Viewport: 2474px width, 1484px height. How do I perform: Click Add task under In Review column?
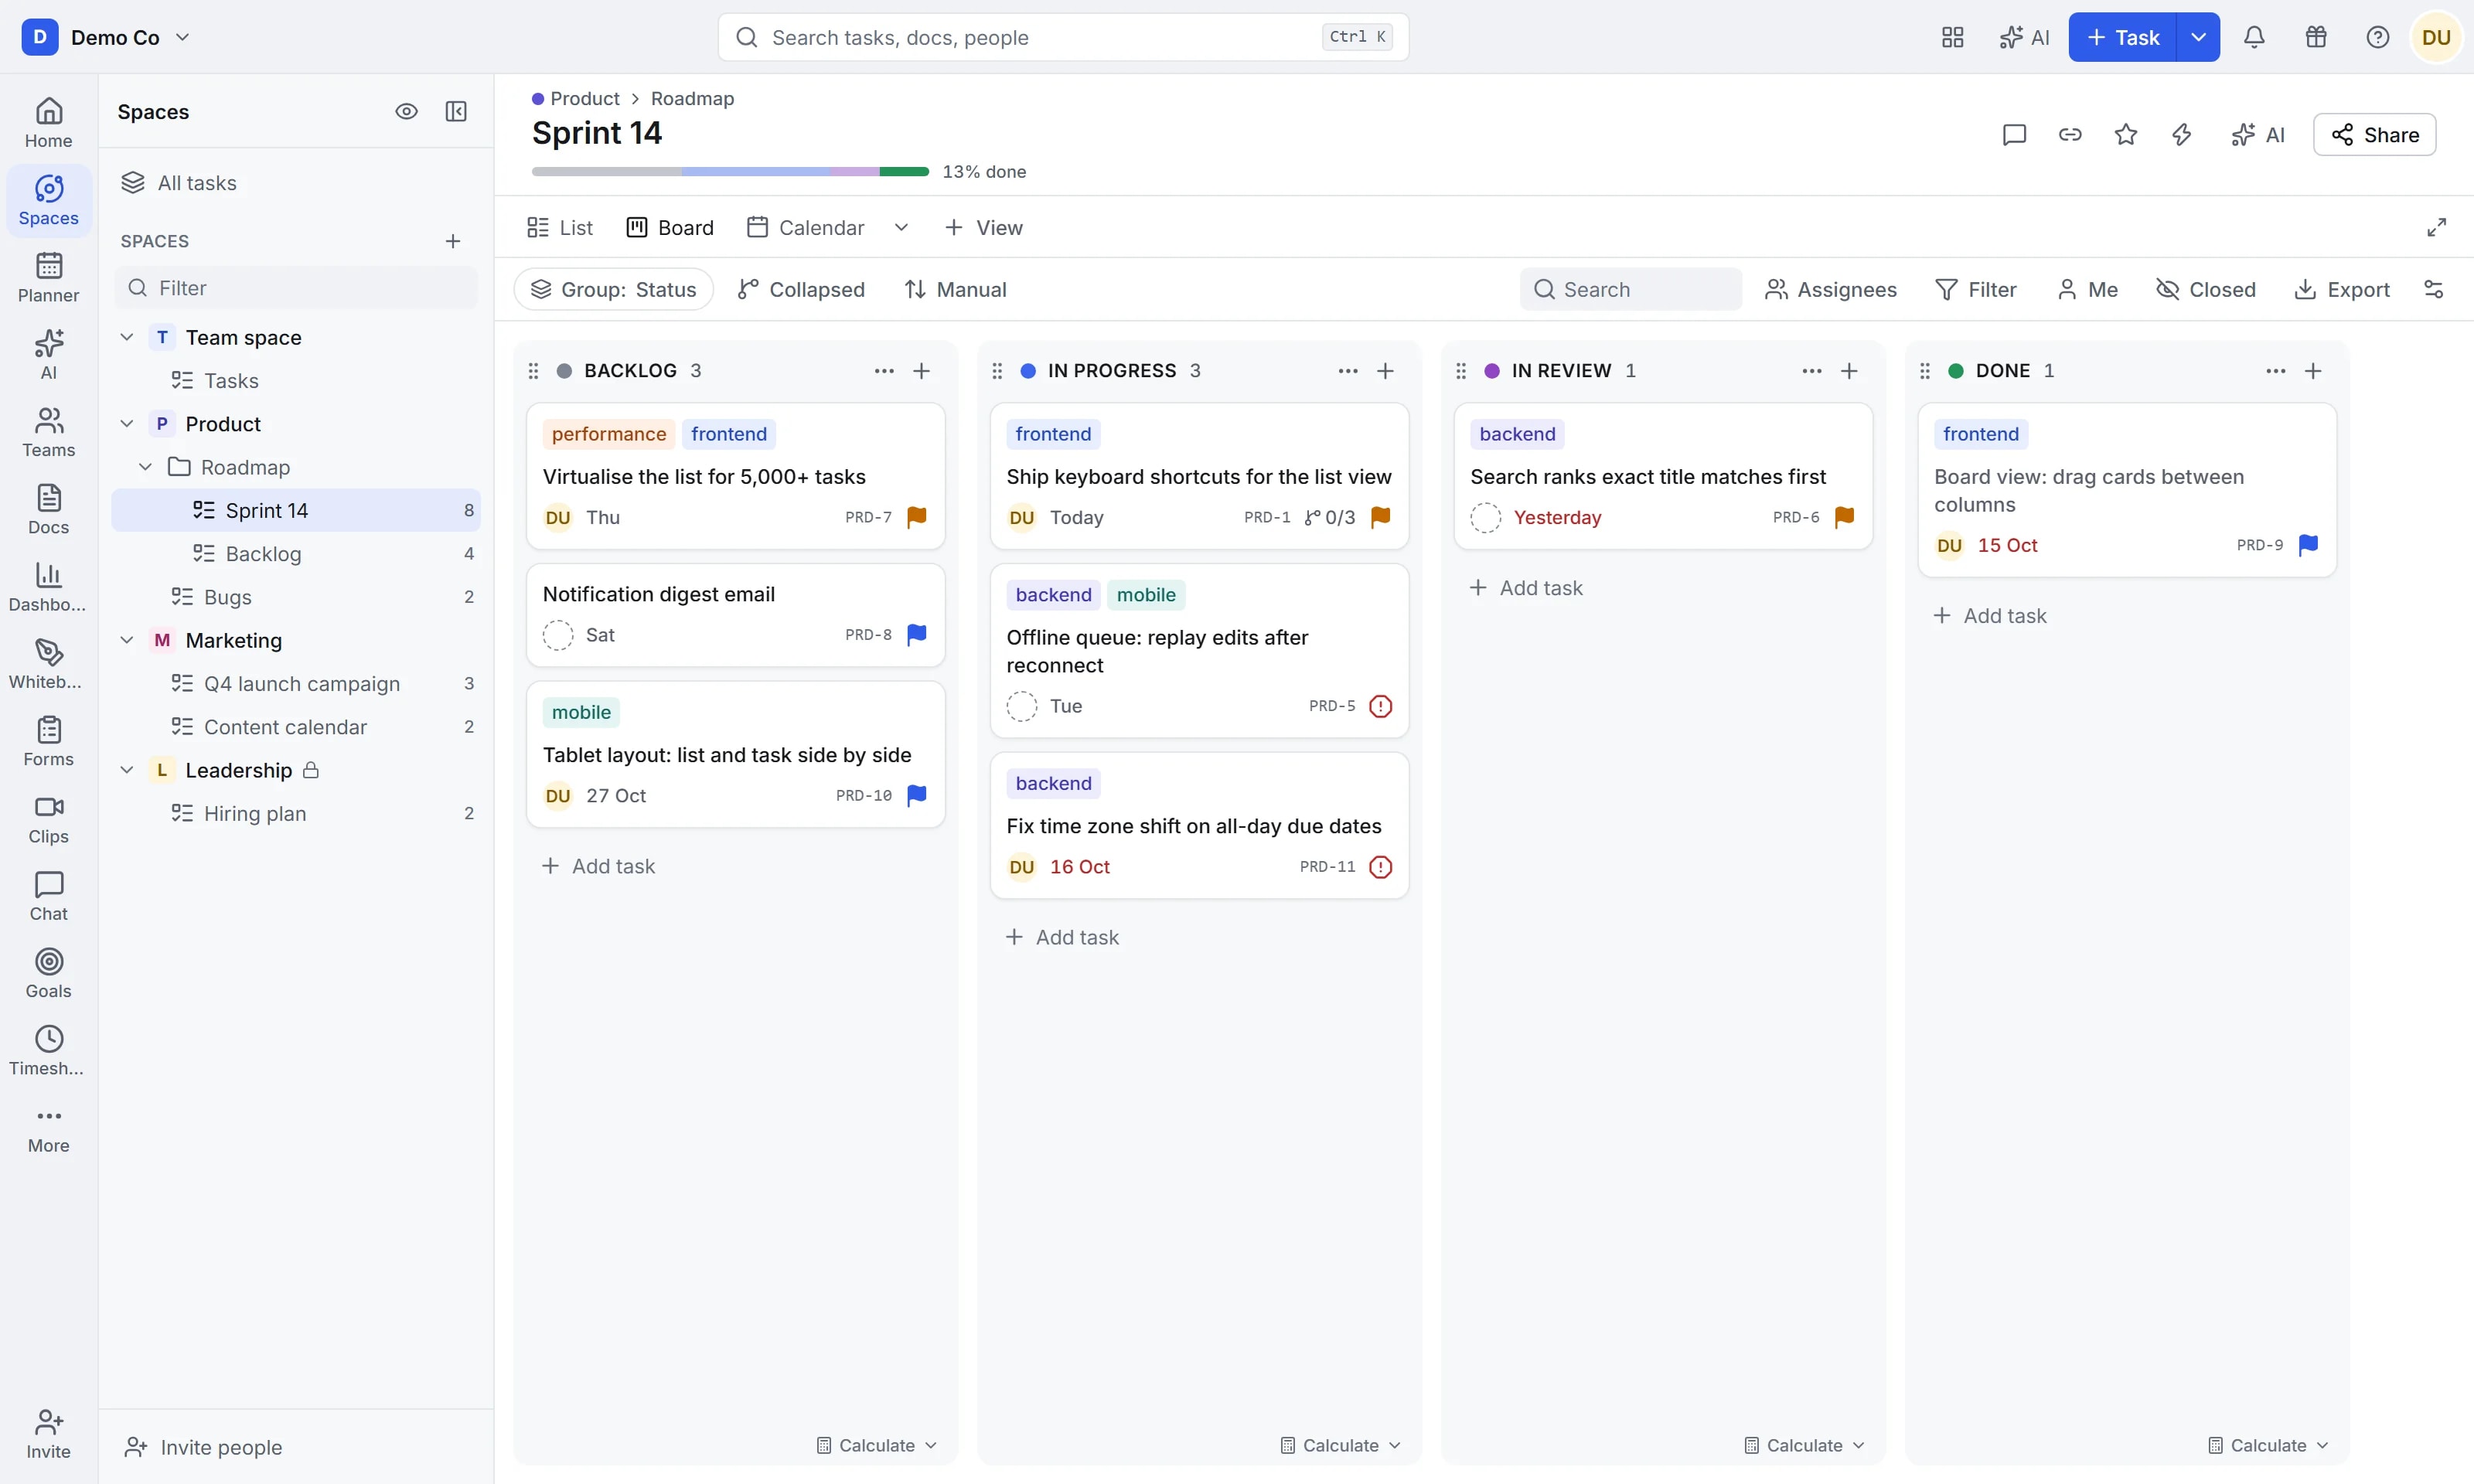tap(1526, 587)
